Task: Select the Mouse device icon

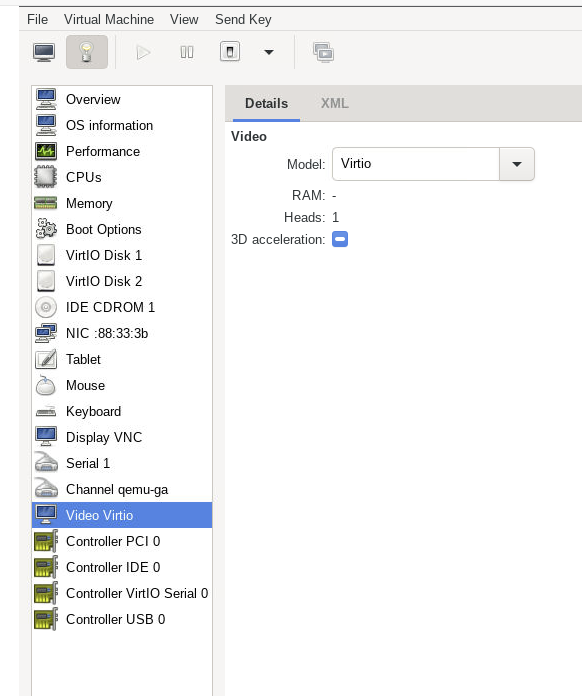Action: point(46,385)
